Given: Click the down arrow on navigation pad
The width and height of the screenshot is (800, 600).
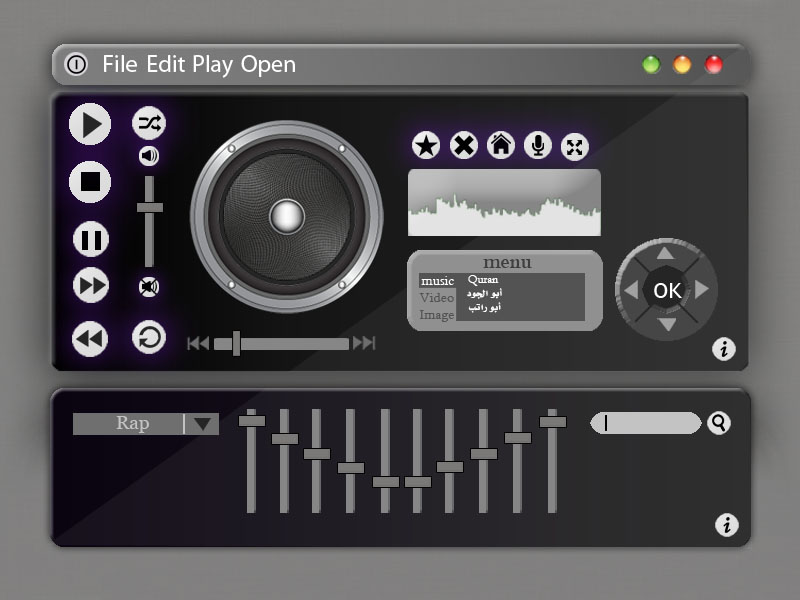Looking at the screenshot, I should pos(667,324).
